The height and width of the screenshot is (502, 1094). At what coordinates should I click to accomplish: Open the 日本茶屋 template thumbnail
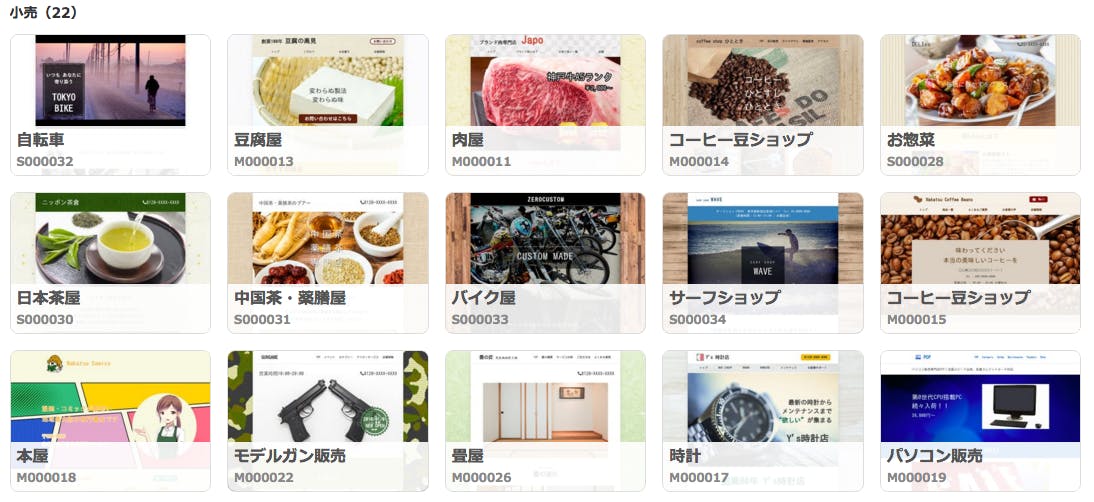110,263
